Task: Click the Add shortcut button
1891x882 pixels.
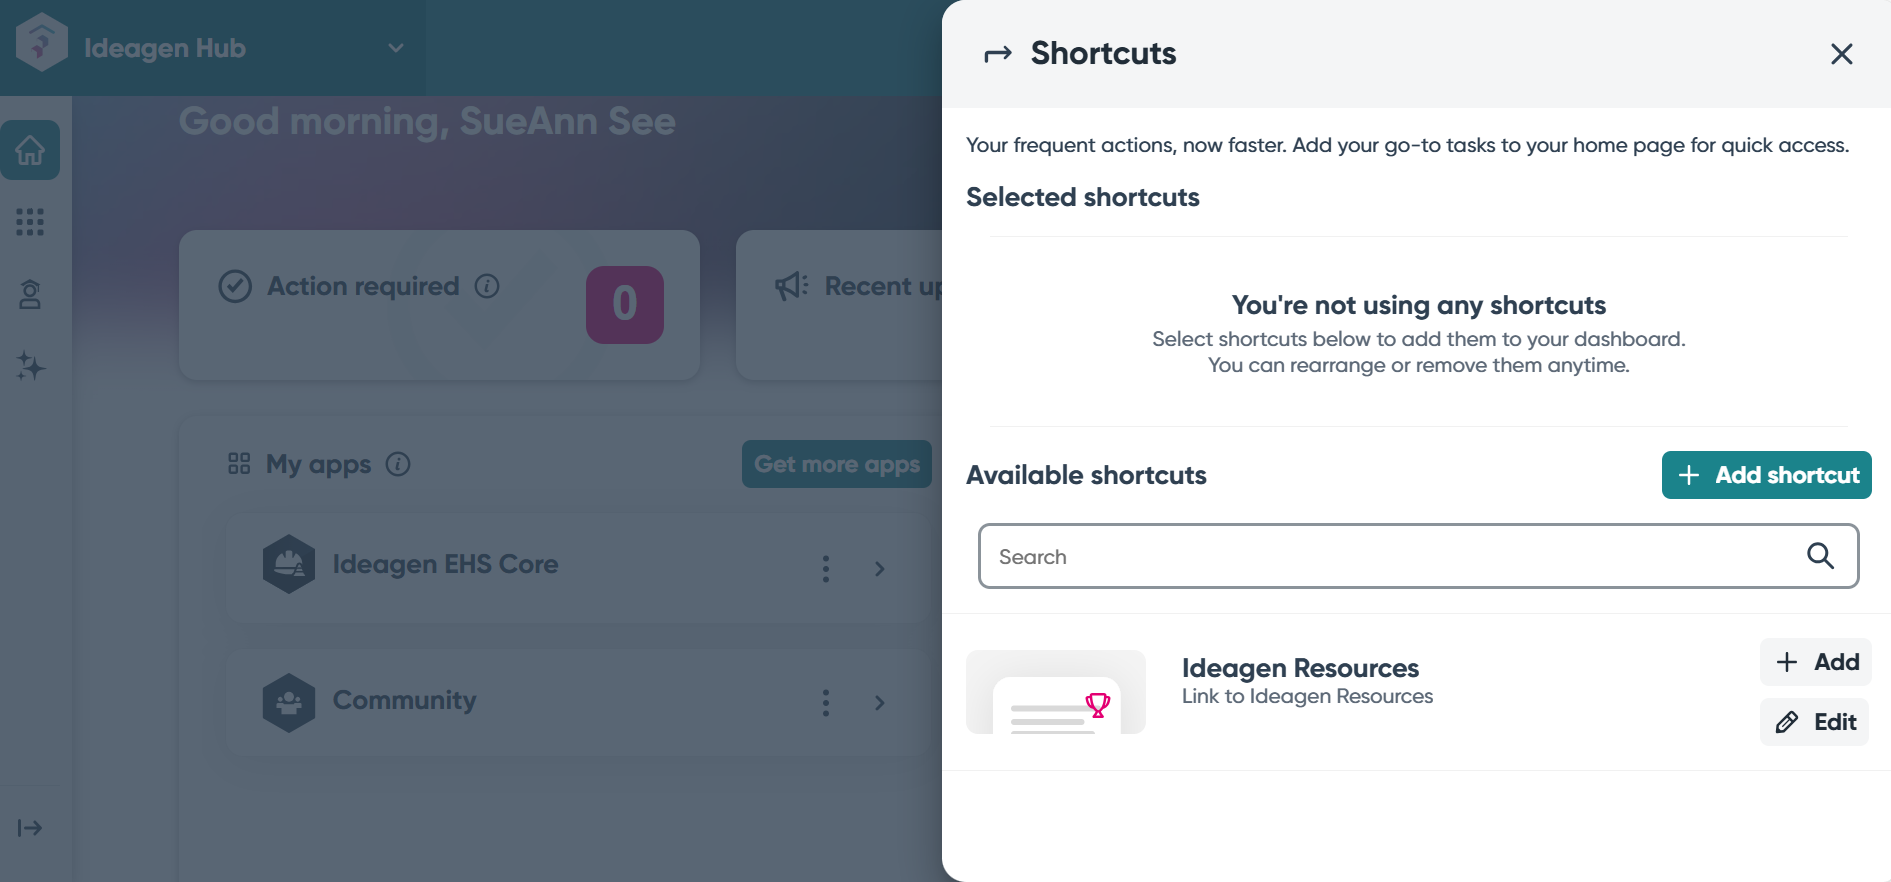Action: (1766, 475)
